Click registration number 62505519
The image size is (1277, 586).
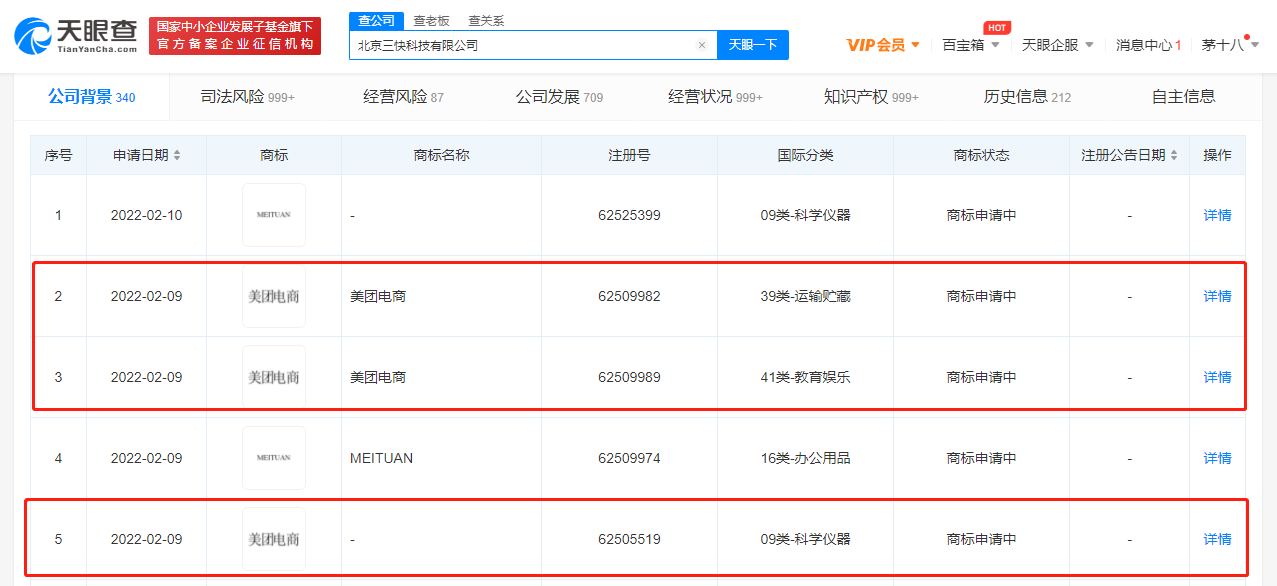point(629,539)
